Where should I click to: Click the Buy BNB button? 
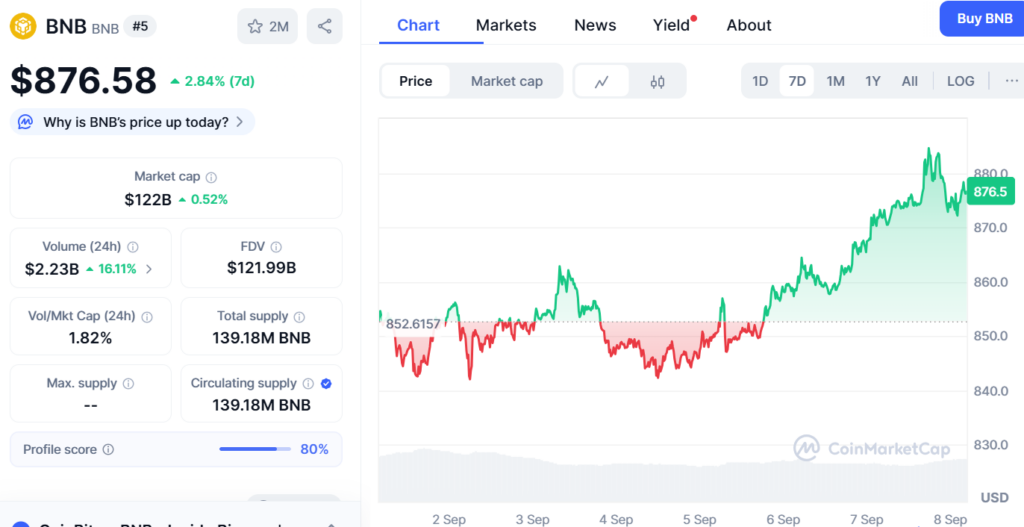(x=984, y=19)
